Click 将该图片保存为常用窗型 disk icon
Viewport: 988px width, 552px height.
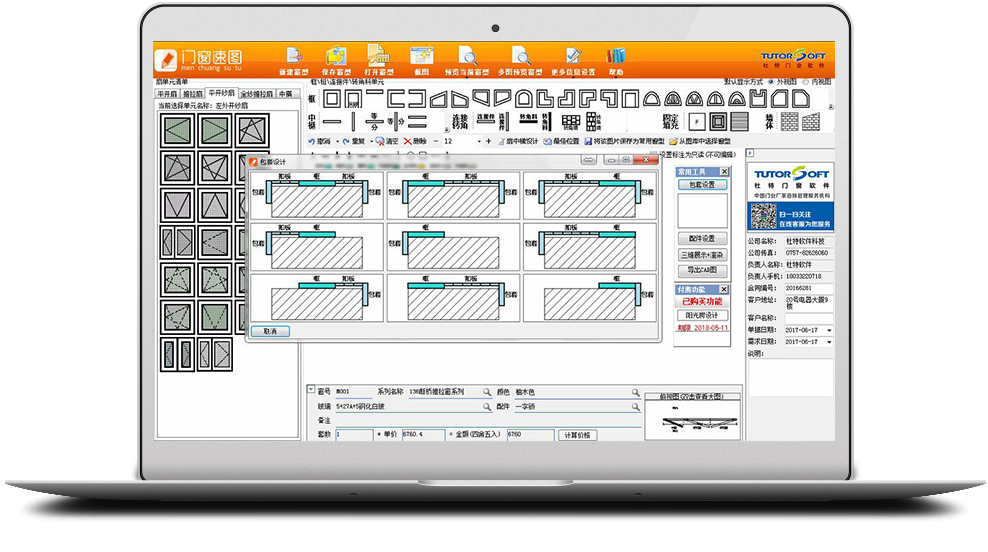tap(588, 141)
